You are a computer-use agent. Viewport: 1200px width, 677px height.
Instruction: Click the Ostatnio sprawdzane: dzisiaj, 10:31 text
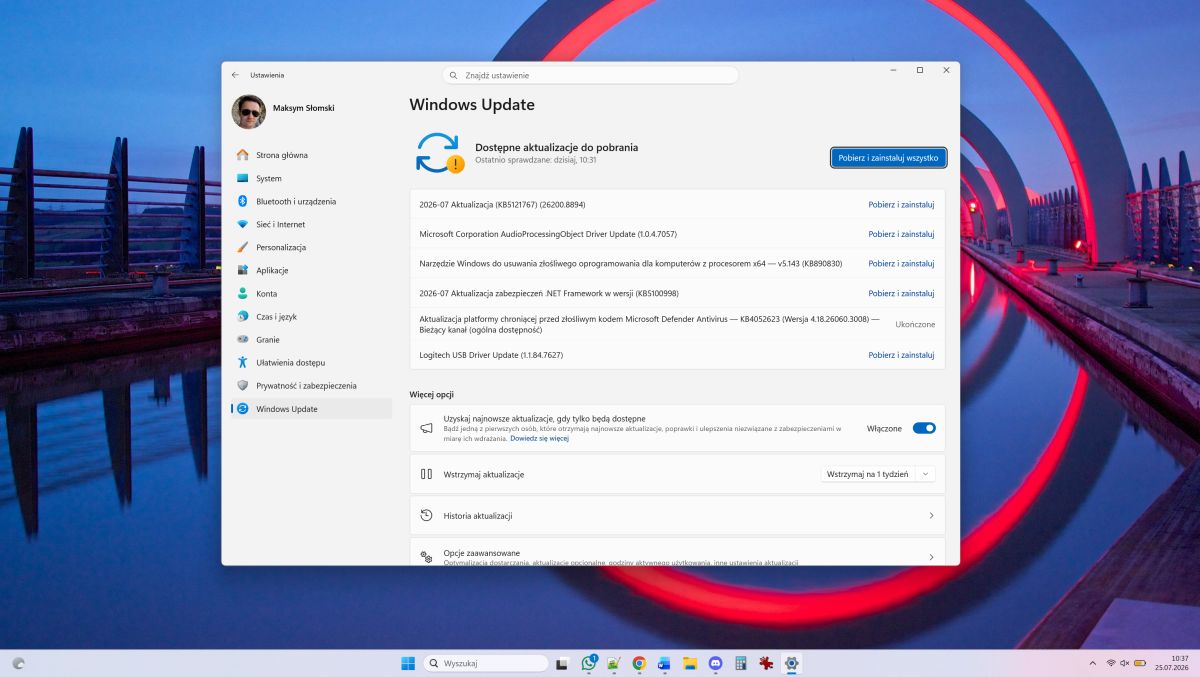(536, 160)
